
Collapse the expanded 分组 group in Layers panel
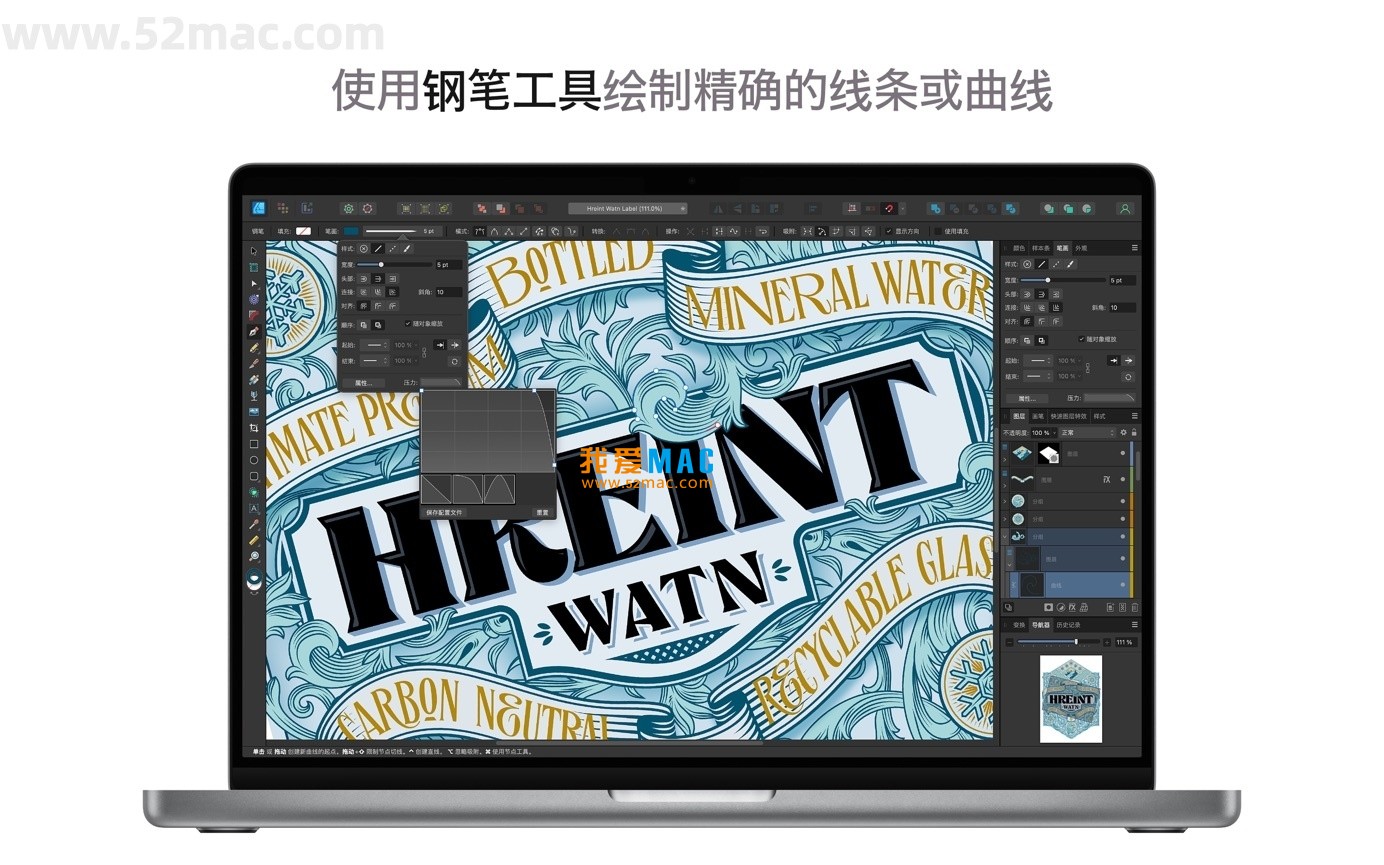coord(1004,536)
